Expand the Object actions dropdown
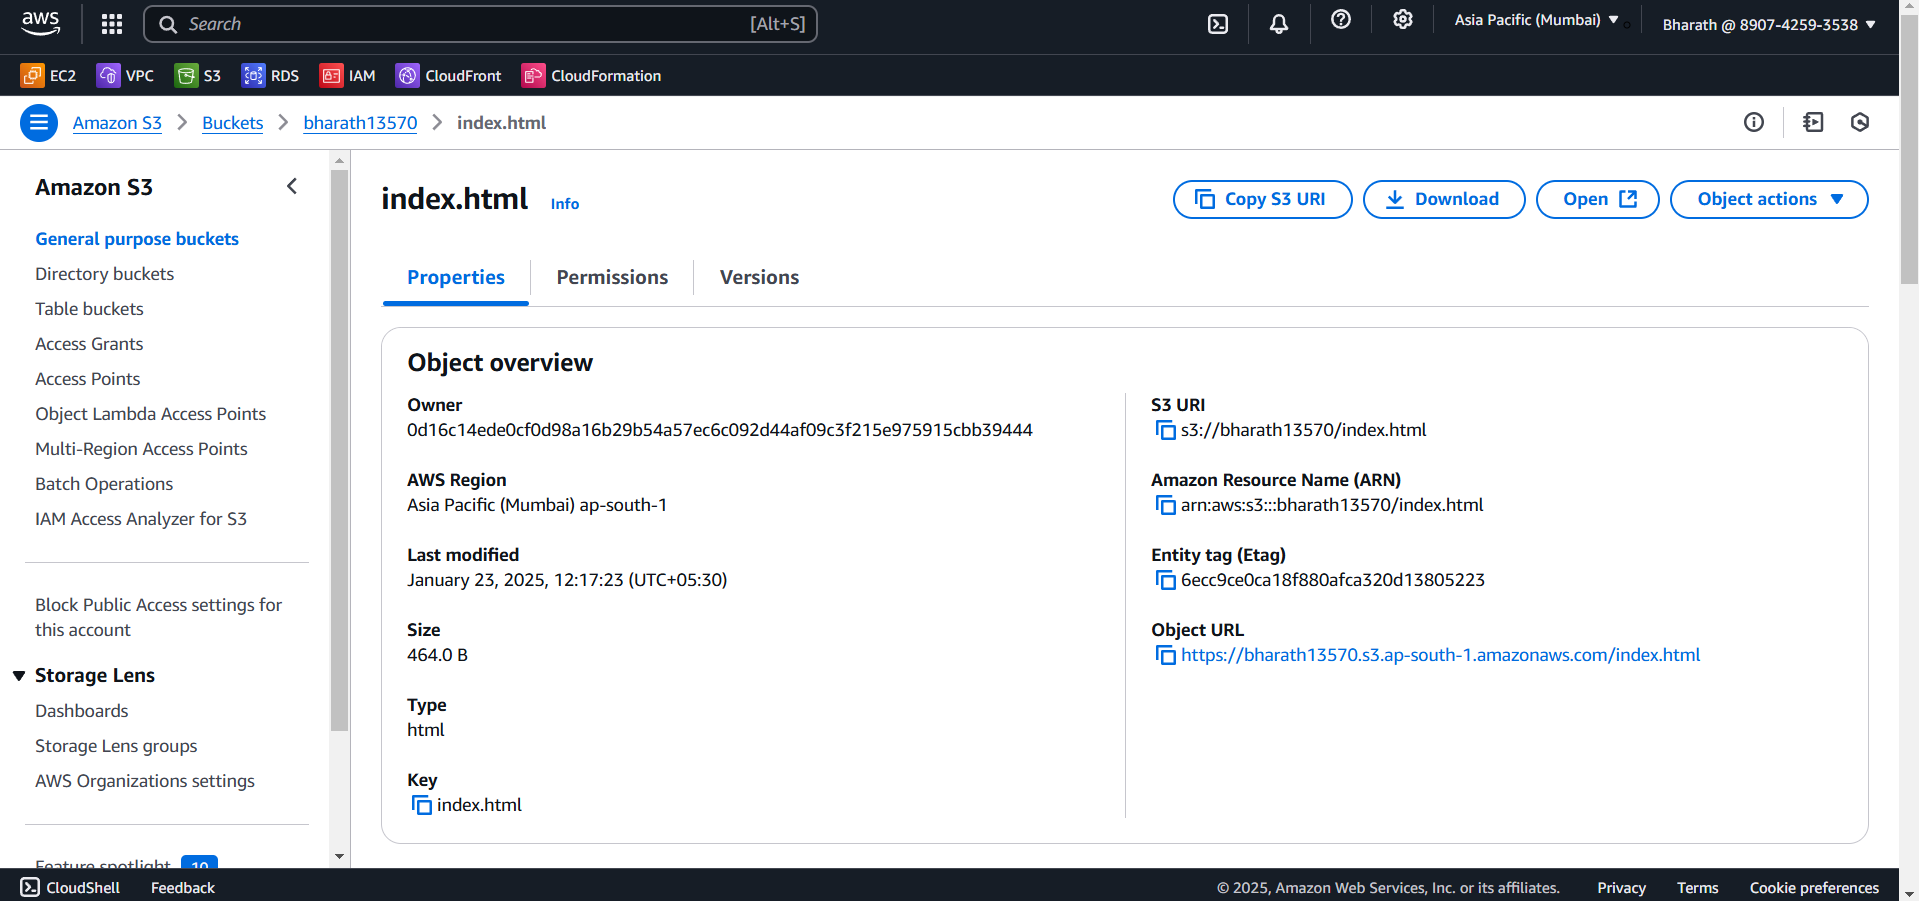Screen dimensions: 1919x901 coord(1769,199)
